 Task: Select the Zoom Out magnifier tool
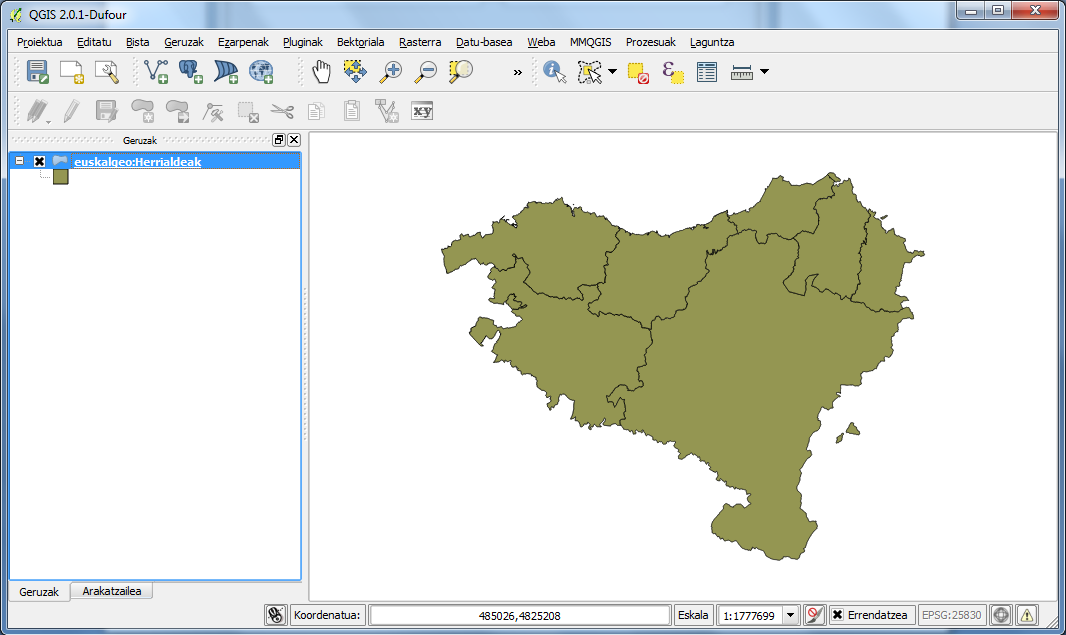pos(426,71)
